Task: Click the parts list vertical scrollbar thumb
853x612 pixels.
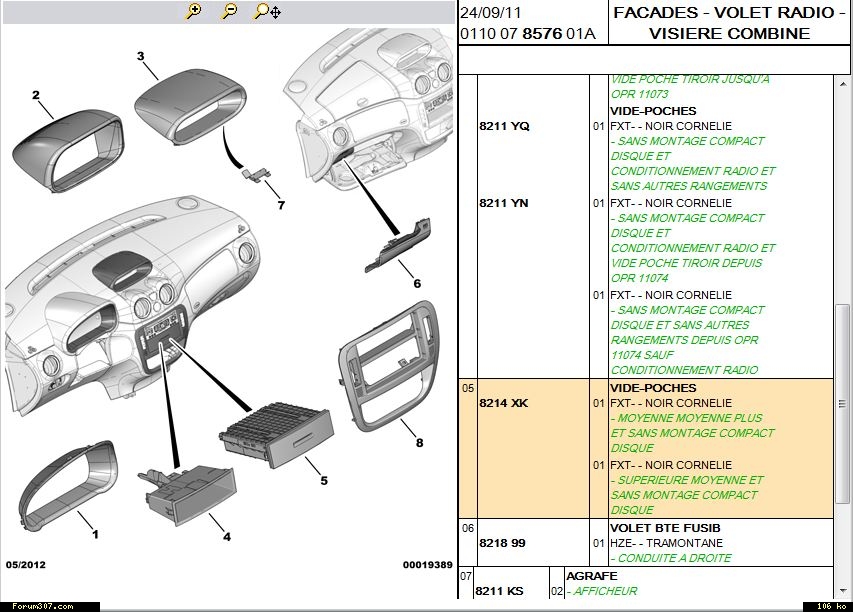Action: [x=843, y=417]
